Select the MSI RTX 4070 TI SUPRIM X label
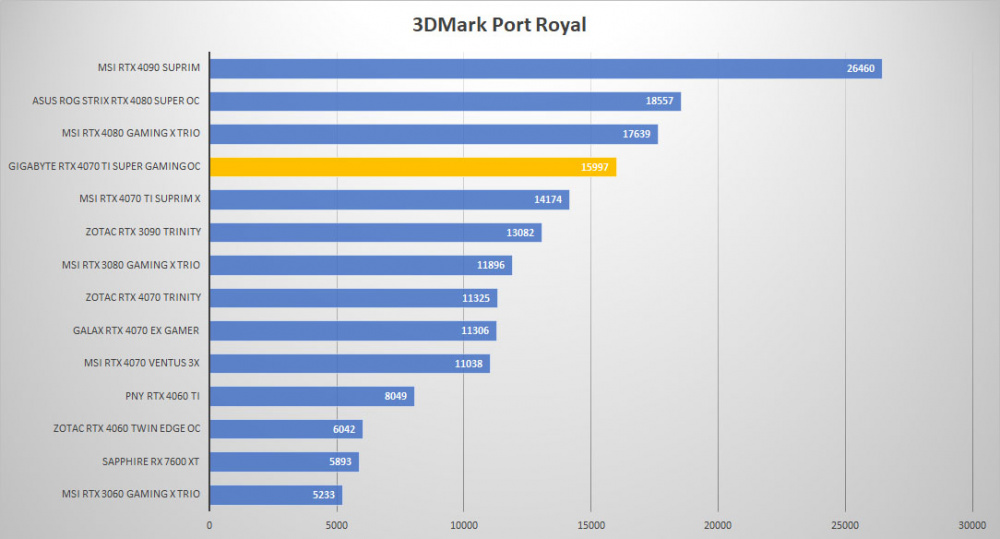Viewport: 1000px width, 539px height. pyautogui.click(x=140, y=199)
